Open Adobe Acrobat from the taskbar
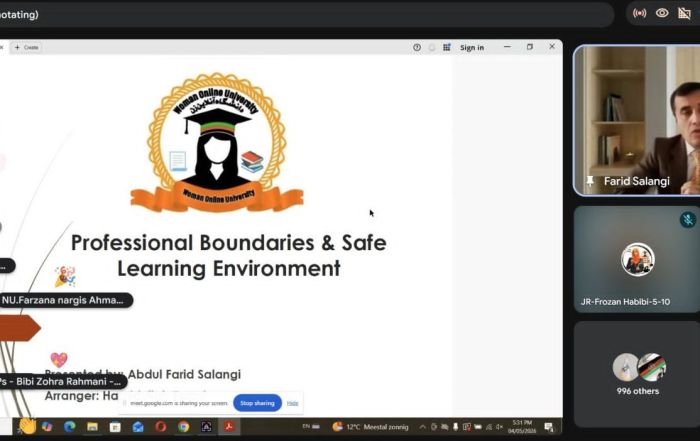The height and width of the screenshot is (441, 700). (229, 427)
